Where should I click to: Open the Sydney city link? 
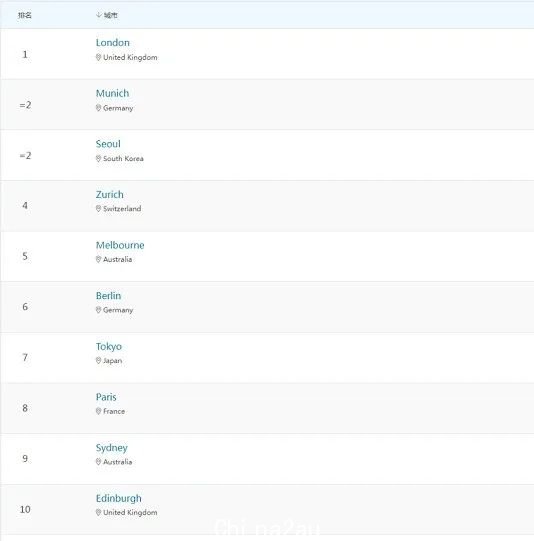point(112,448)
